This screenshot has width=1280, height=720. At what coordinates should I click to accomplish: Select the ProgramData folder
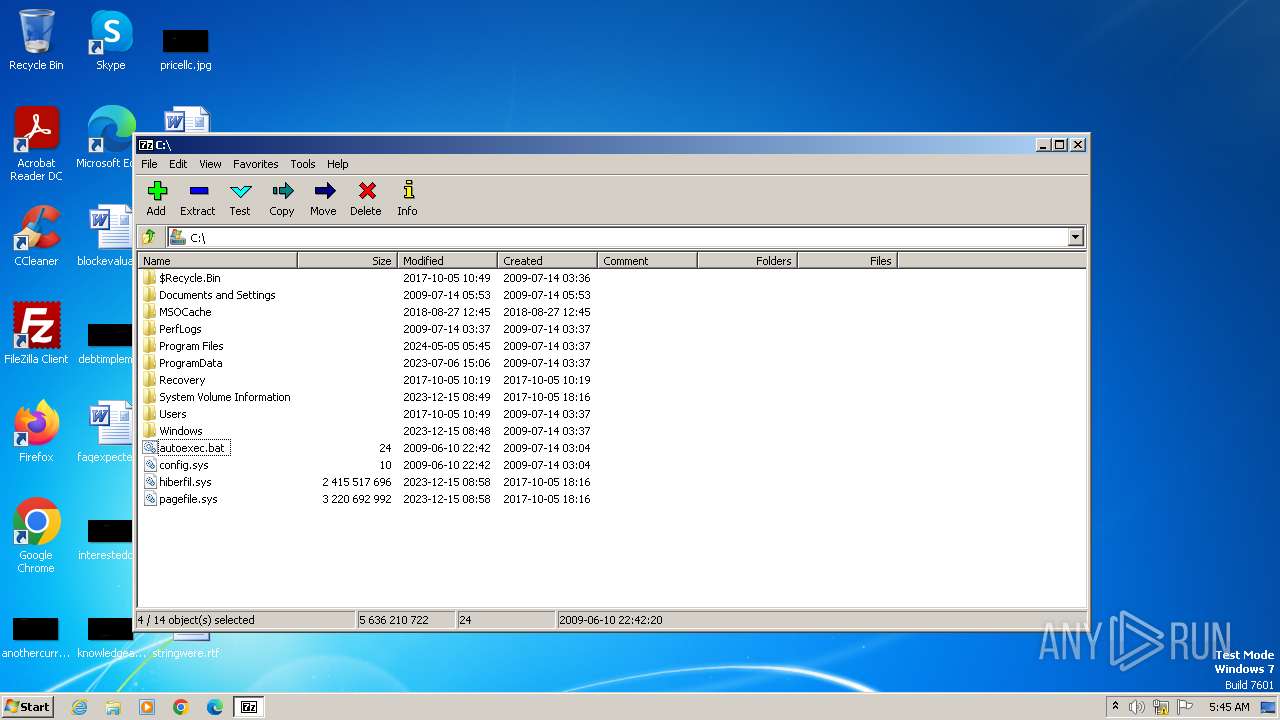tap(190, 363)
